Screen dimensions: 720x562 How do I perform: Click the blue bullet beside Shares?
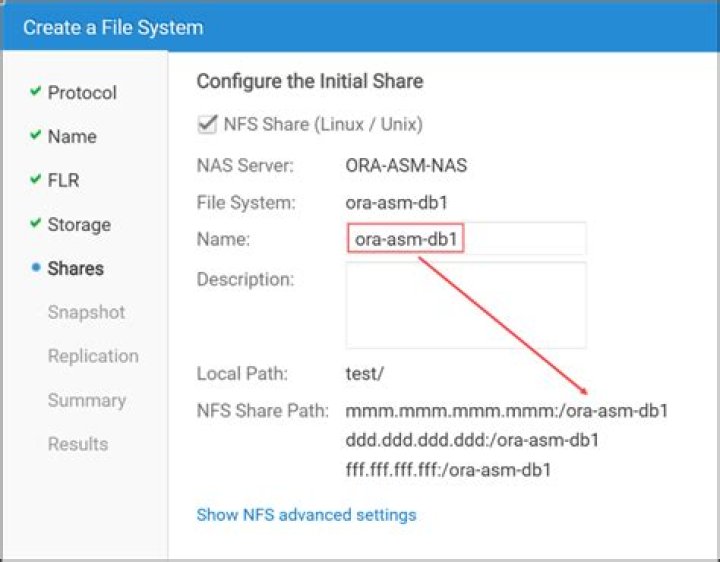pos(36,268)
